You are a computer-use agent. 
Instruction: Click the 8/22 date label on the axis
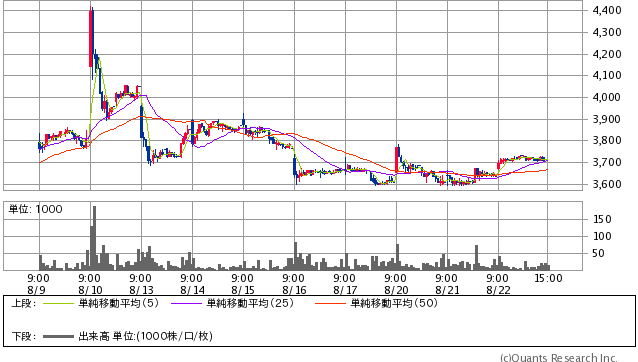pos(498,290)
